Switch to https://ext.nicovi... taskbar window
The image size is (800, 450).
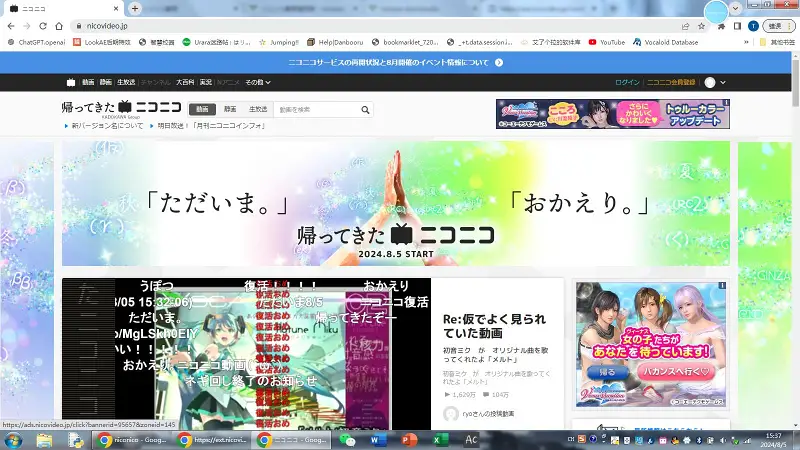pyautogui.click(x=212, y=440)
